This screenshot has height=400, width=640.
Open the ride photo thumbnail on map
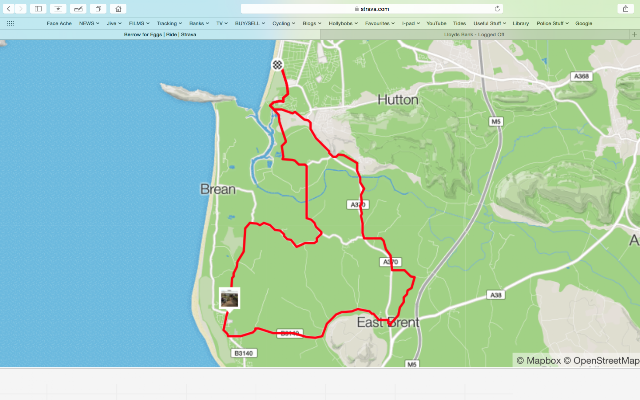[x=229, y=299]
